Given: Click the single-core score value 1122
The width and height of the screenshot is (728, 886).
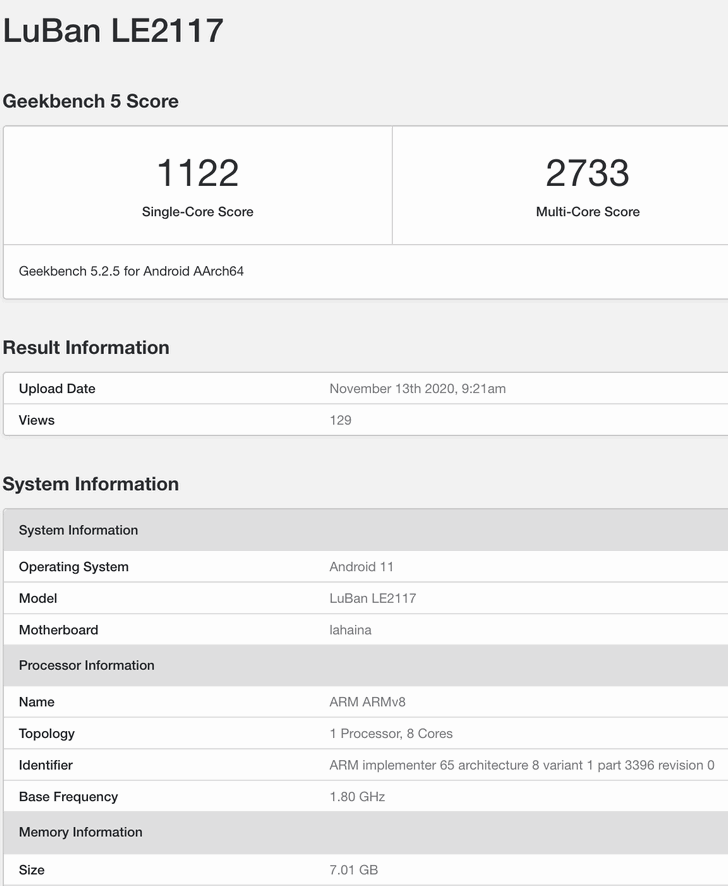Looking at the screenshot, I should tap(198, 173).
